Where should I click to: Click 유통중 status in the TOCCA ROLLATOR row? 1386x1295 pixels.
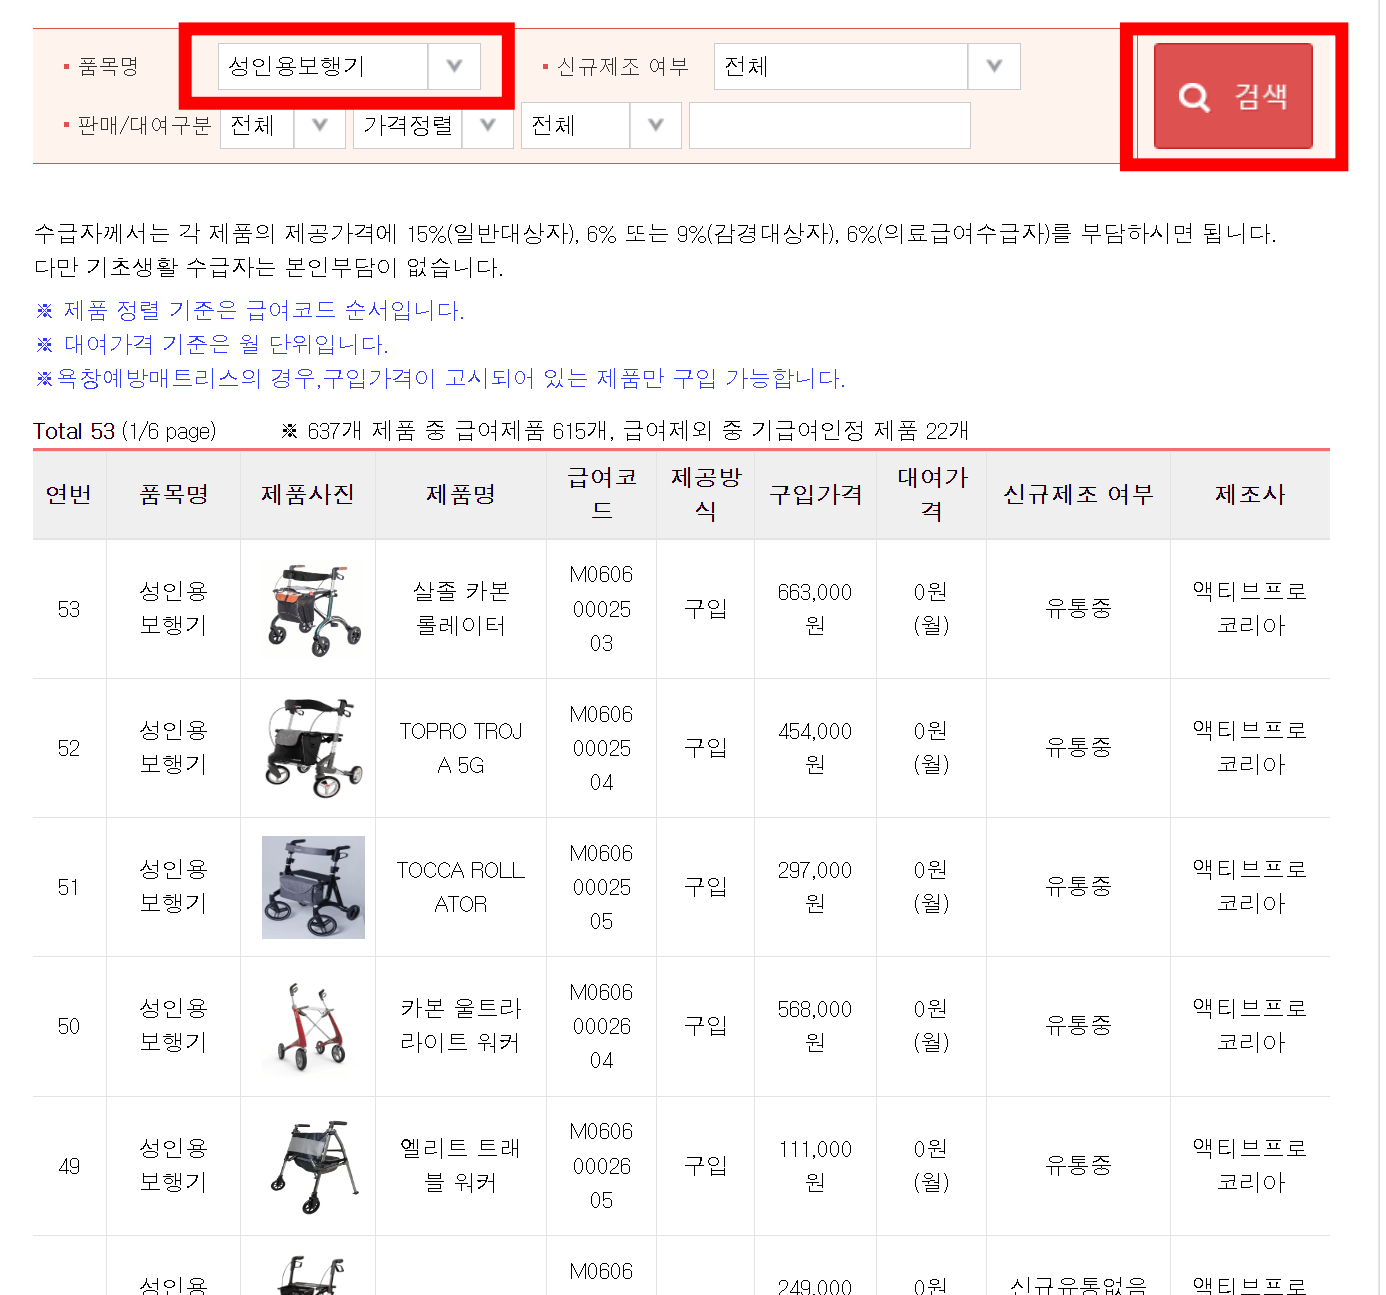(x=1078, y=886)
